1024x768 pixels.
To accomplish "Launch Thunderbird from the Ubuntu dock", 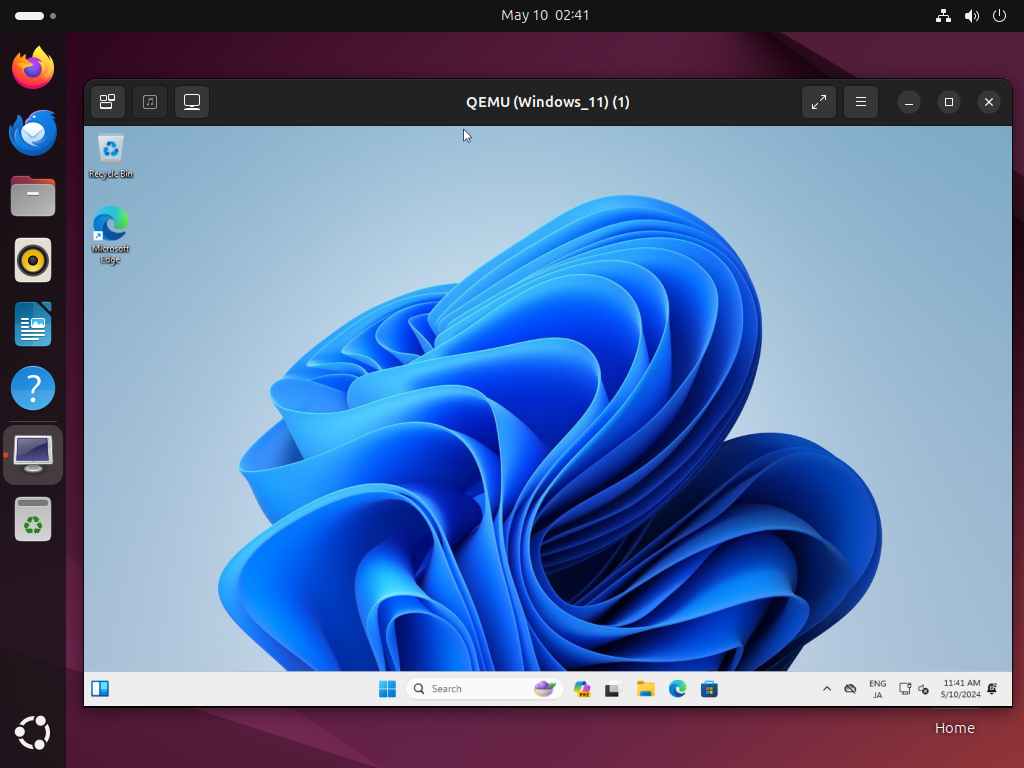I will click(x=33, y=133).
